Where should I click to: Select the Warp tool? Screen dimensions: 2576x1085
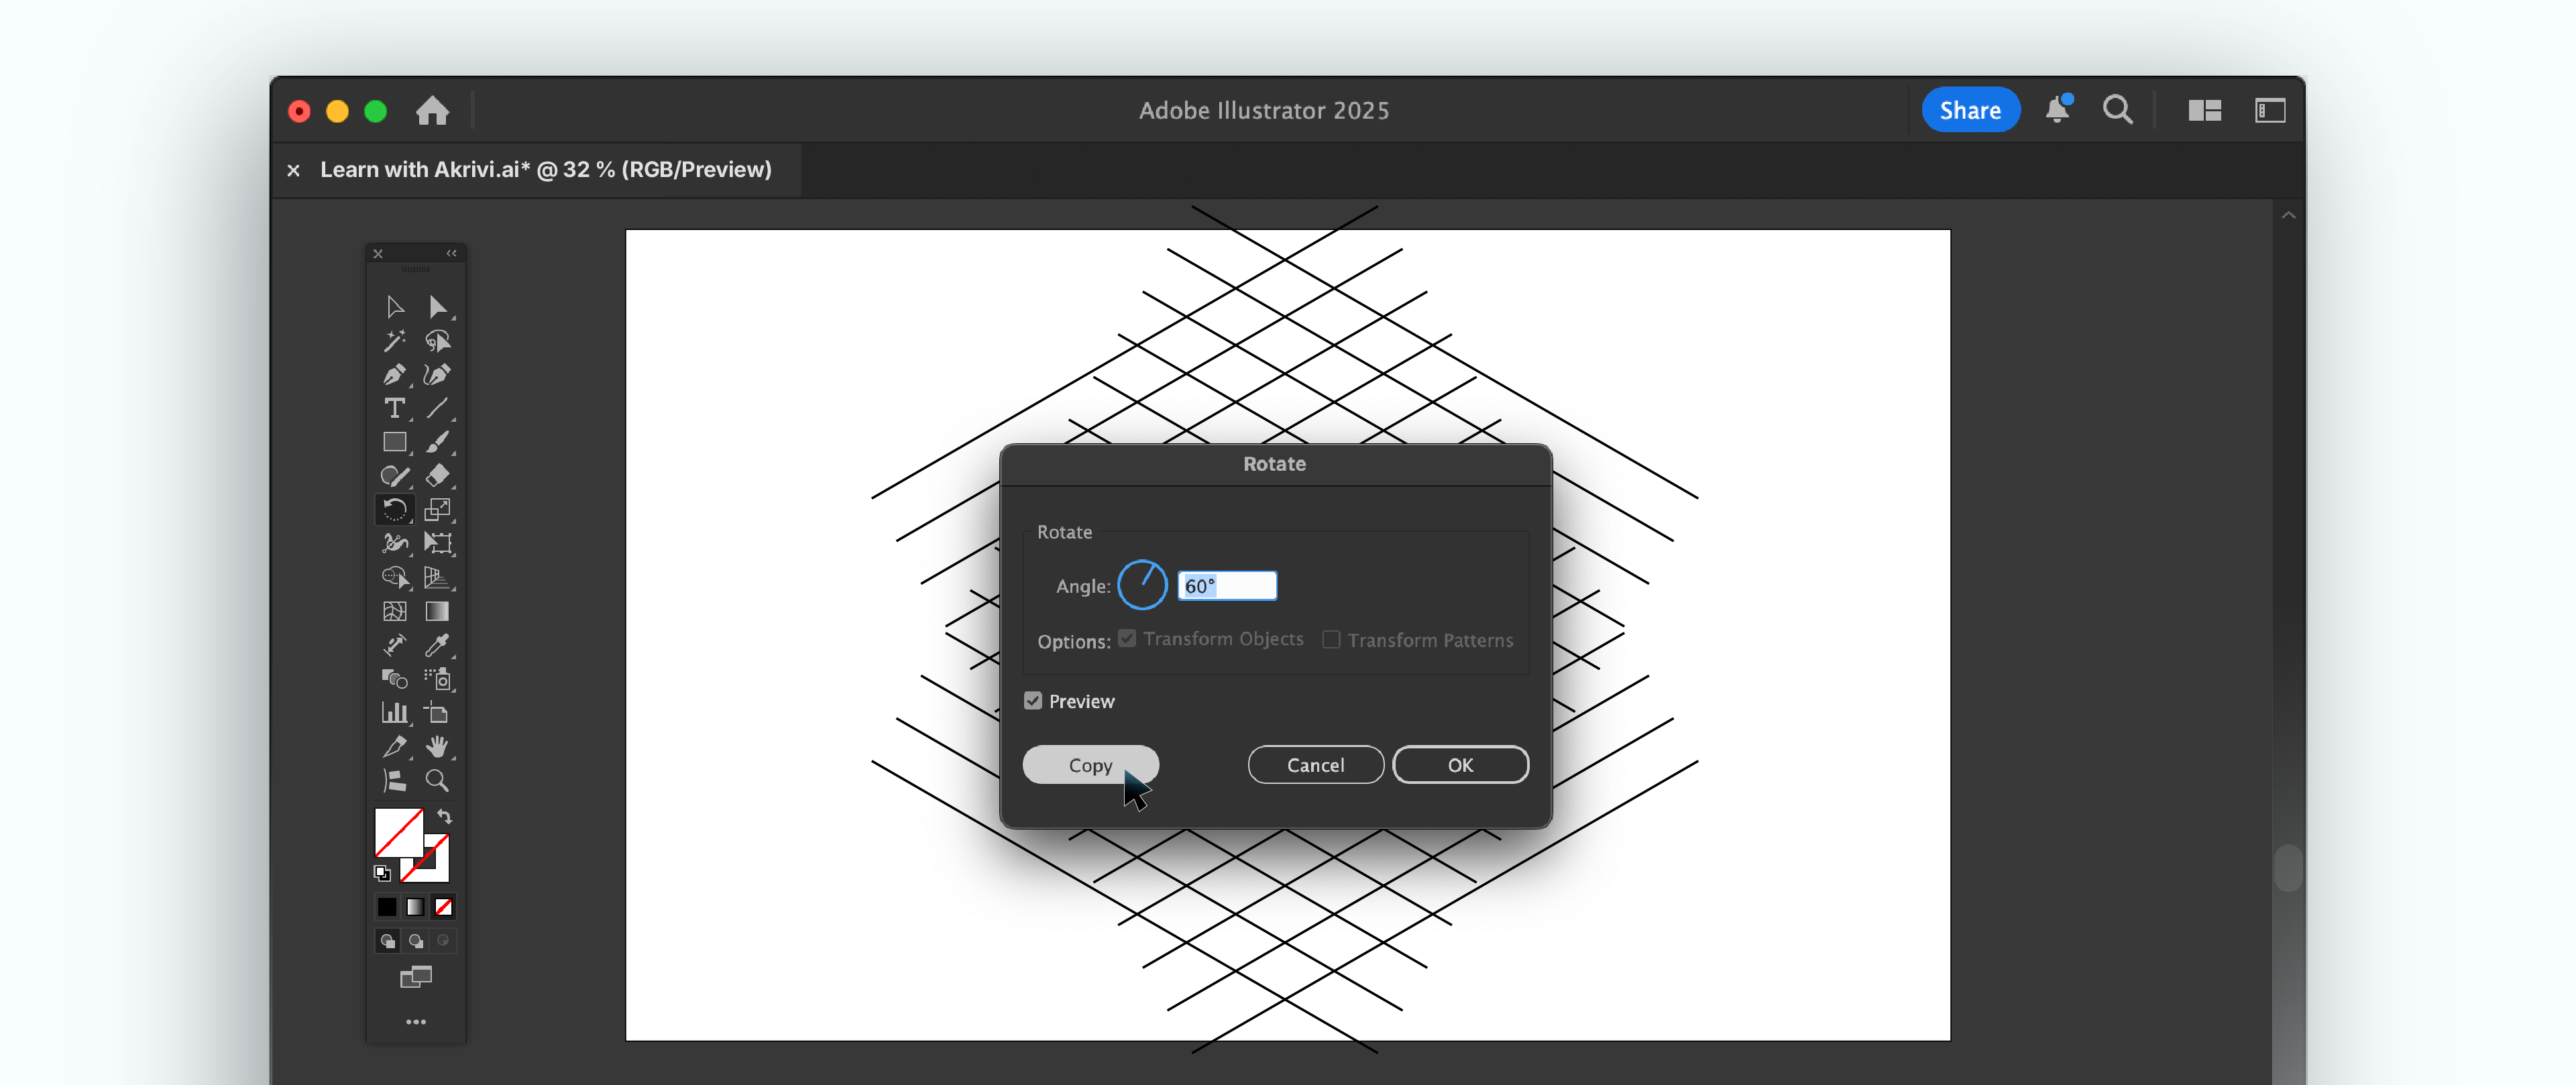point(395,543)
